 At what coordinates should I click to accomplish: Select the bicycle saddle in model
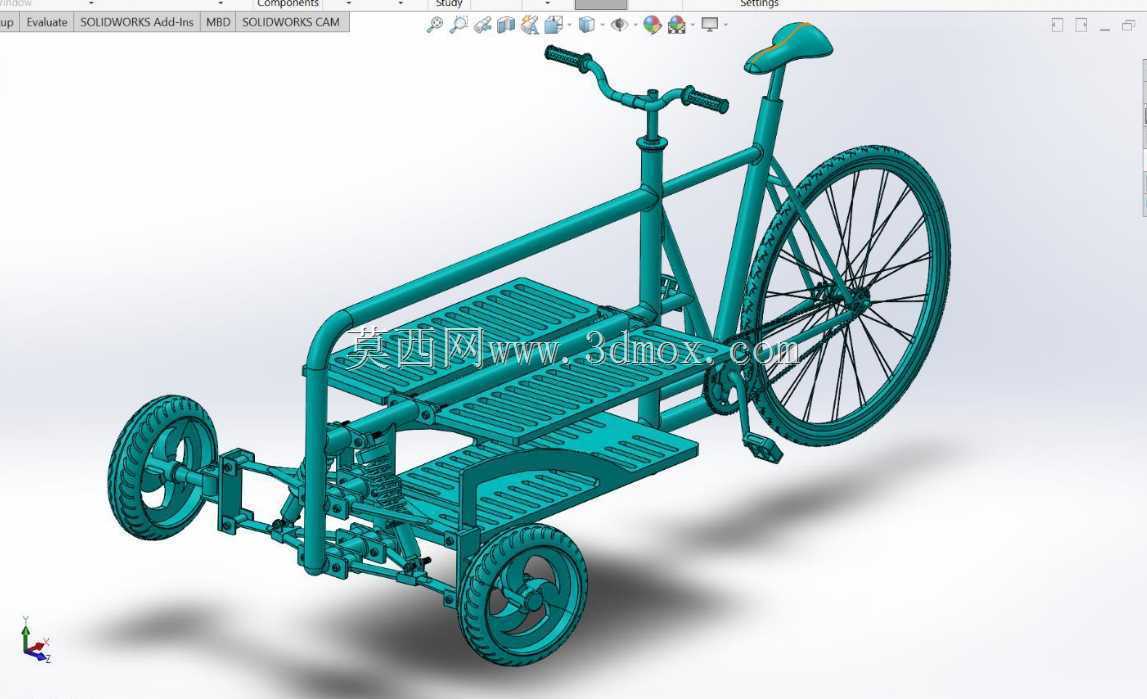[789, 48]
